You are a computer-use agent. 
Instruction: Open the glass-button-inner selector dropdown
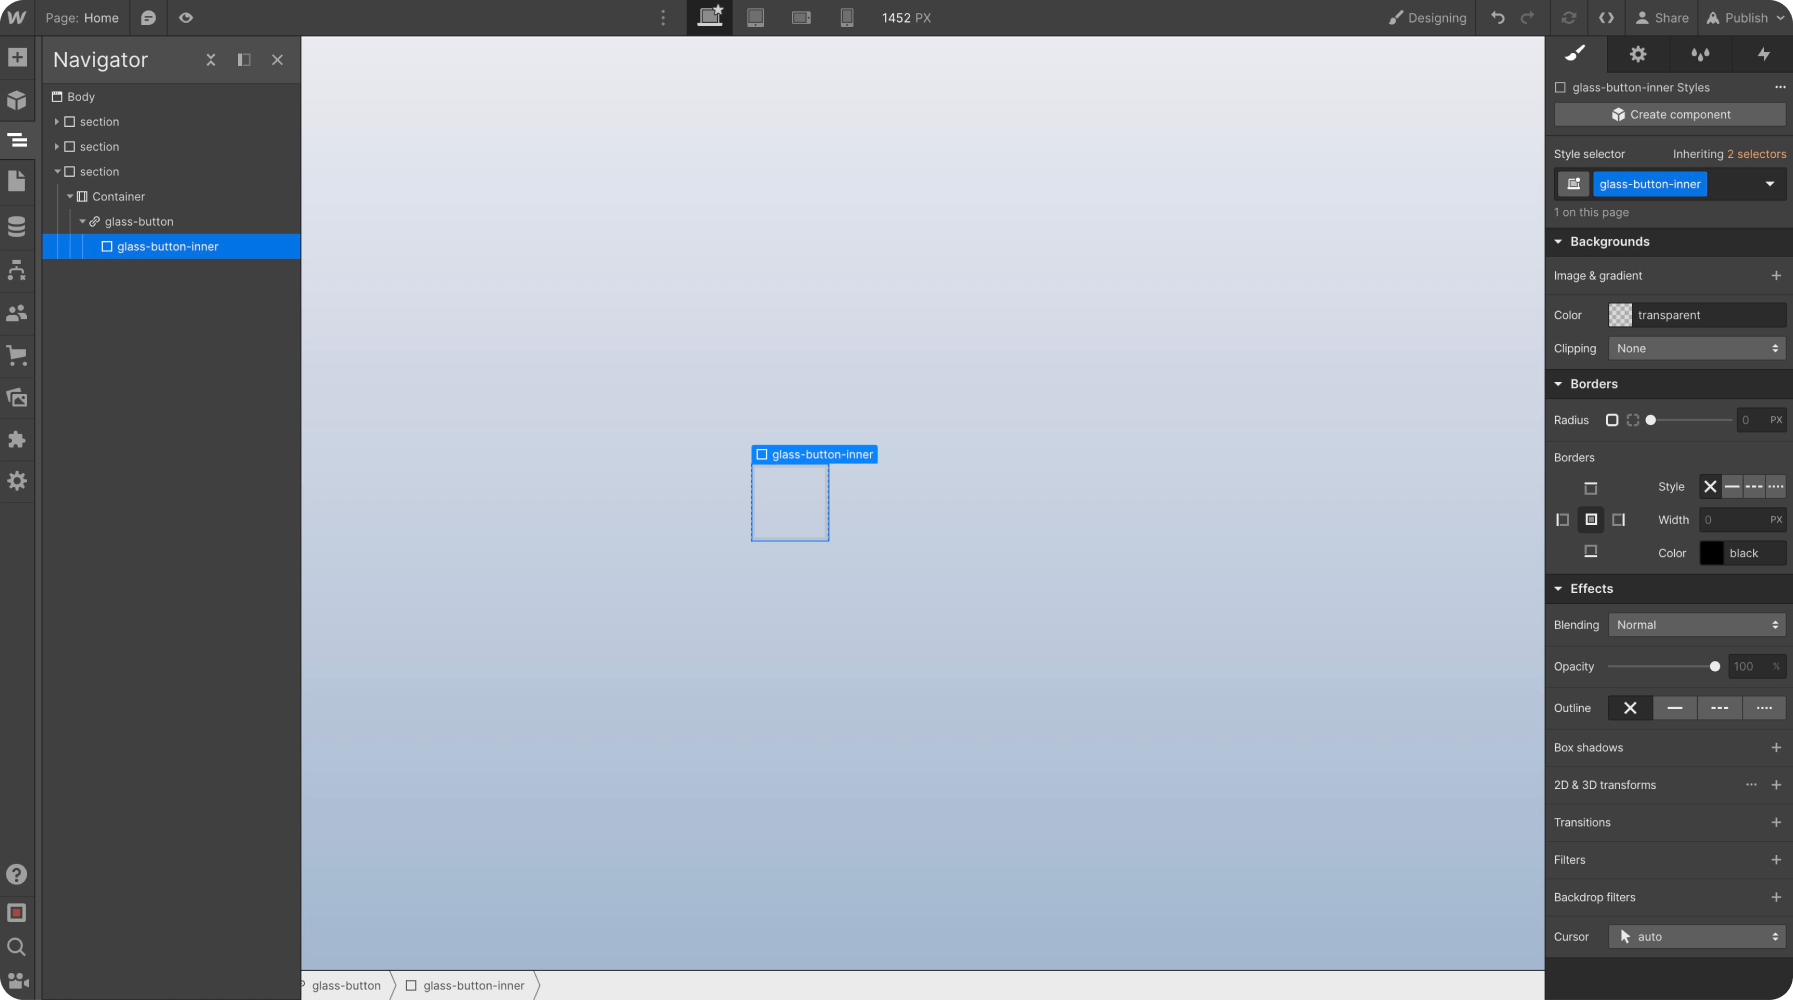[x=1770, y=183]
